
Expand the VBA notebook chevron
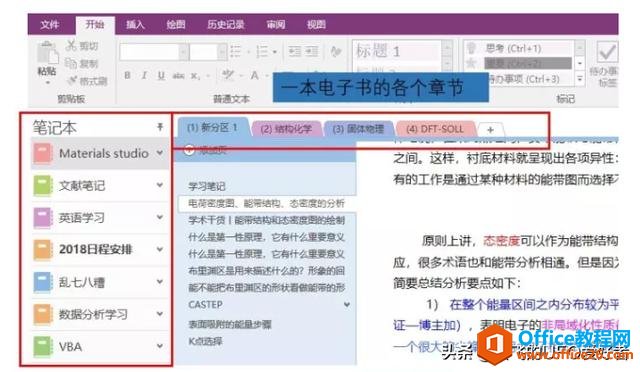click(x=160, y=346)
